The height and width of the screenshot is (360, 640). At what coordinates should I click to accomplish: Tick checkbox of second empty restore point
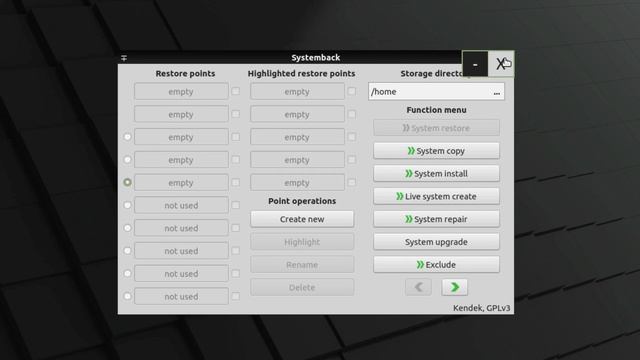coord(236,114)
